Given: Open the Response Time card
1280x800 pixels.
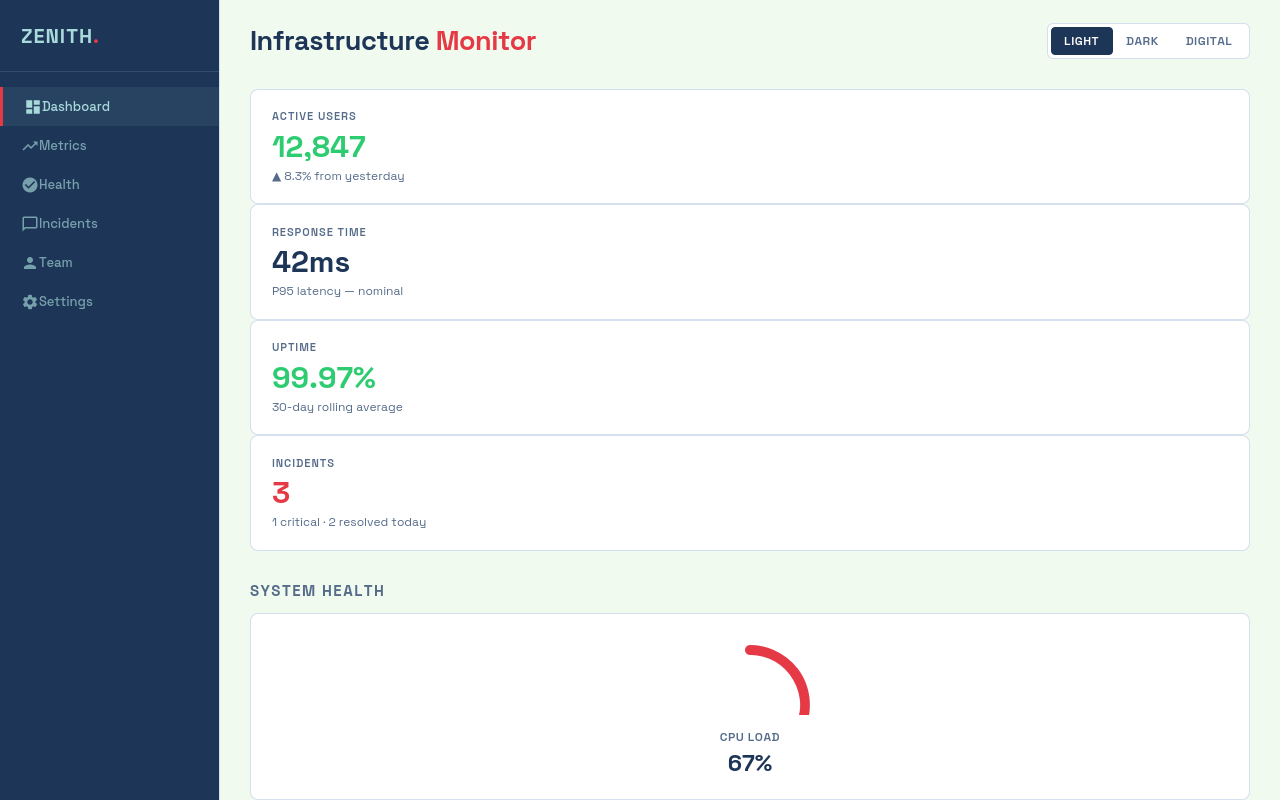Looking at the screenshot, I should 750,262.
